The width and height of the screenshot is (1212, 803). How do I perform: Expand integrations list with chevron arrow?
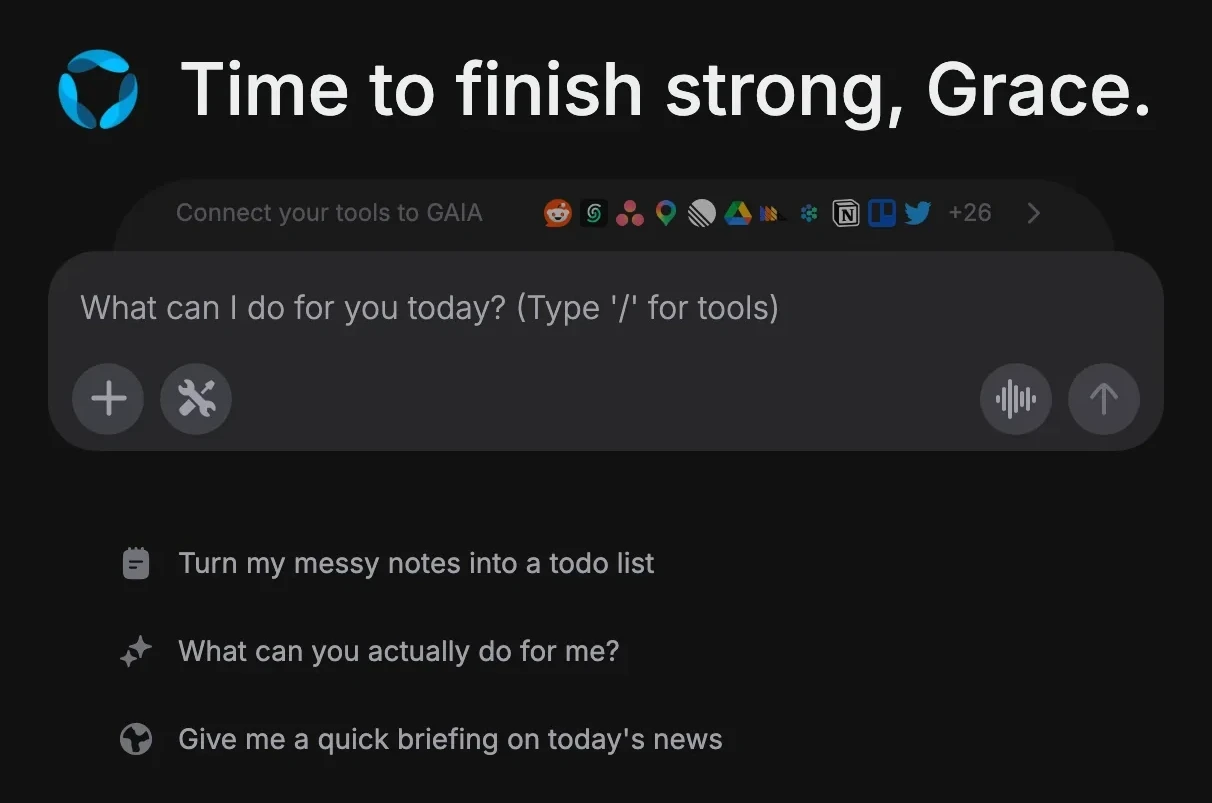[x=1034, y=213]
